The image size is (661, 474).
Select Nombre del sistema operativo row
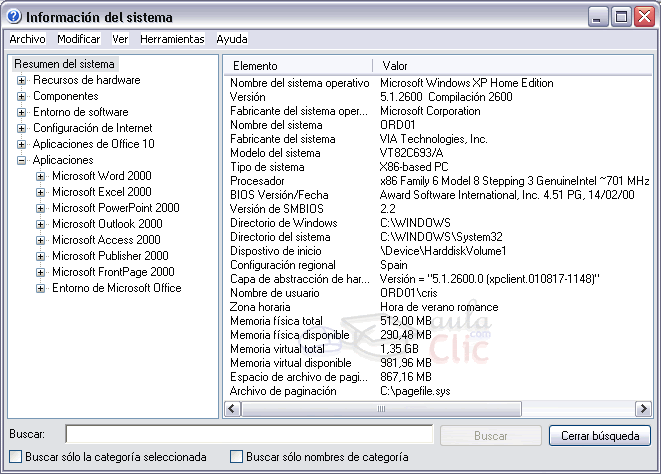[x=438, y=83]
